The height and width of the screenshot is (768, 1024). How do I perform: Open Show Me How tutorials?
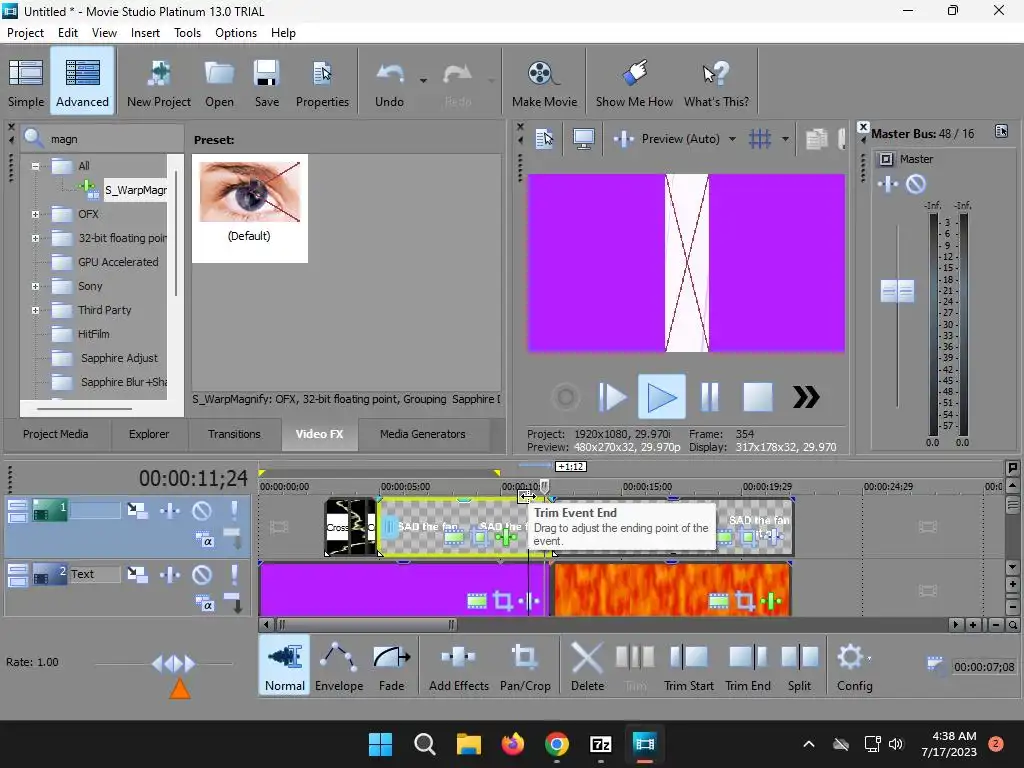pos(634,82)
